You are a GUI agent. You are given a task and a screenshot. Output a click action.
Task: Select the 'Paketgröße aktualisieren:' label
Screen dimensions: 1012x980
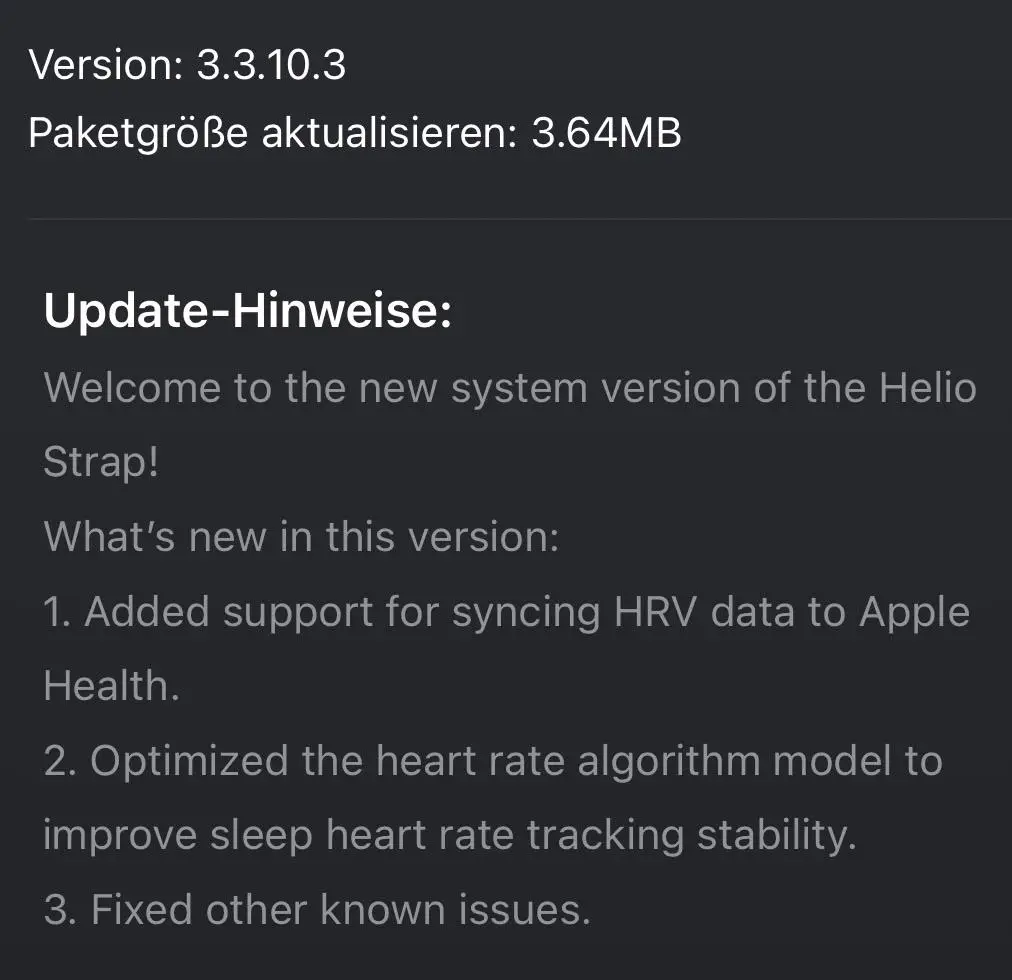[272, 133]
